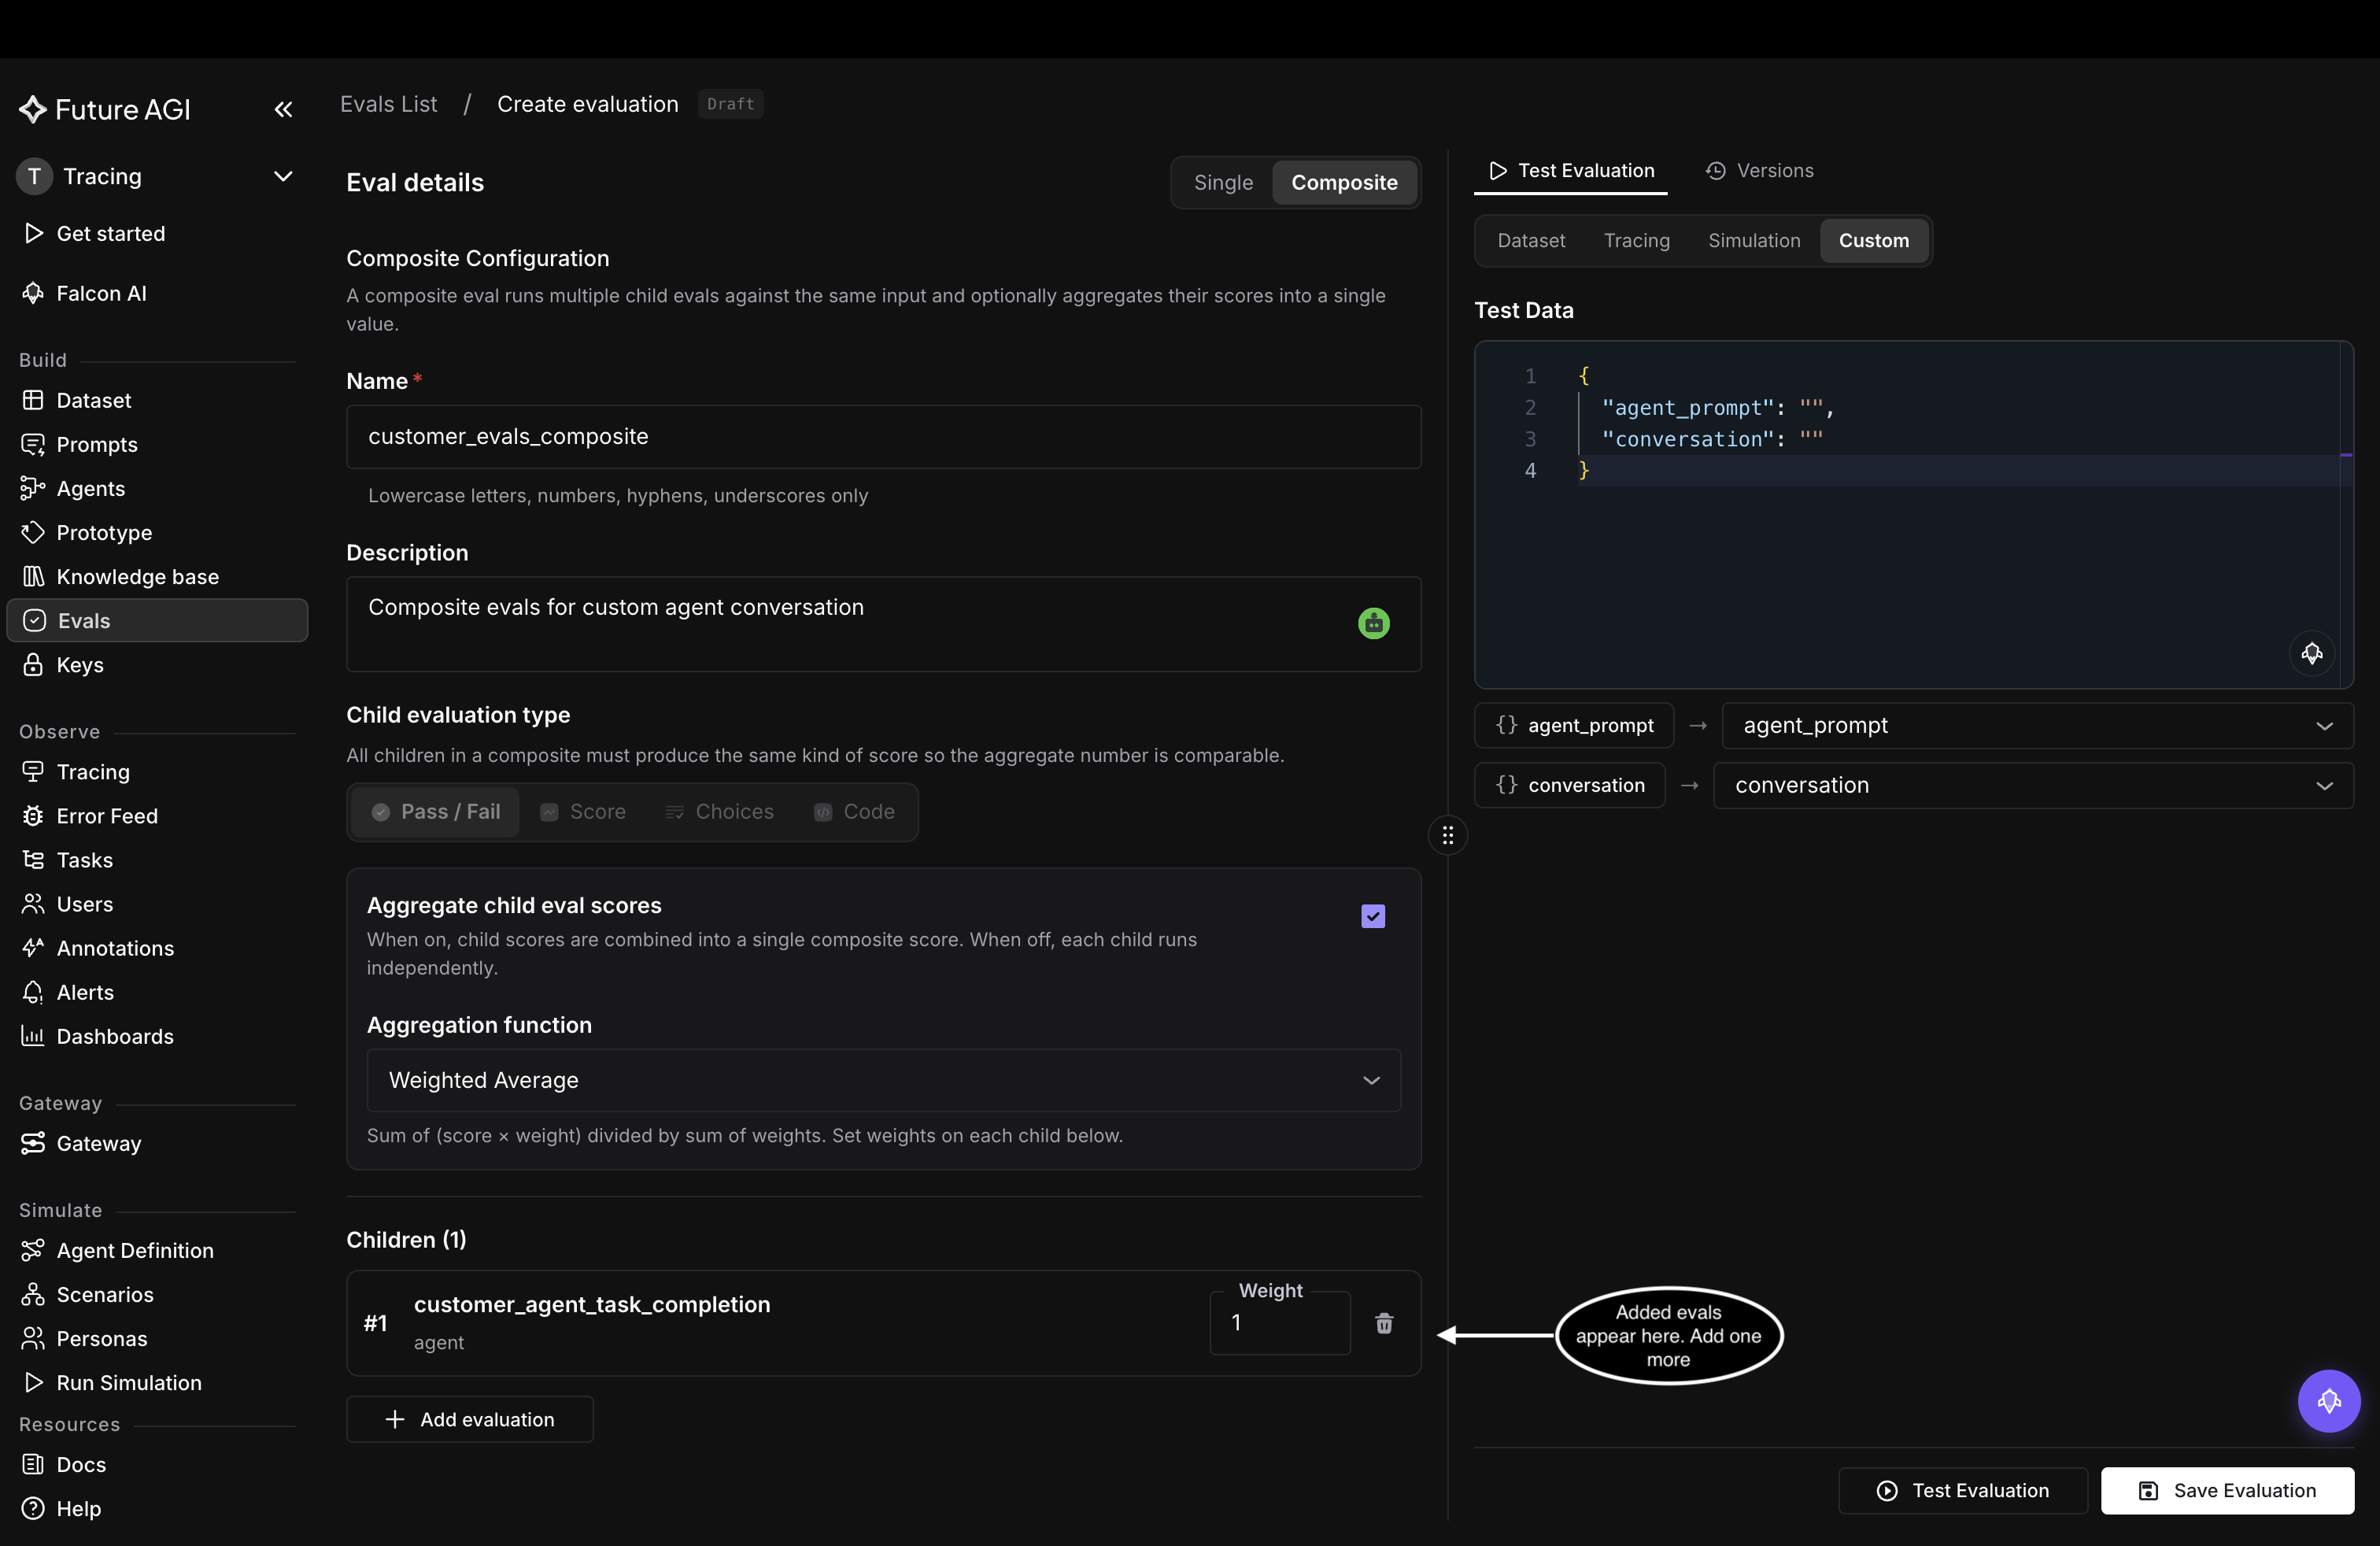Switch to Versions tab

click(x=1760, y=170)
